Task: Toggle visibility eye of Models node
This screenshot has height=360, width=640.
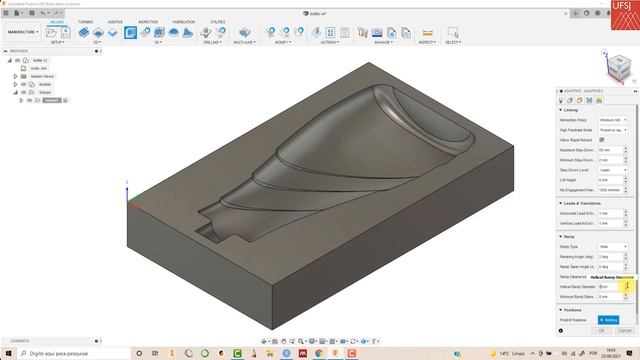Action: point(24,84)
